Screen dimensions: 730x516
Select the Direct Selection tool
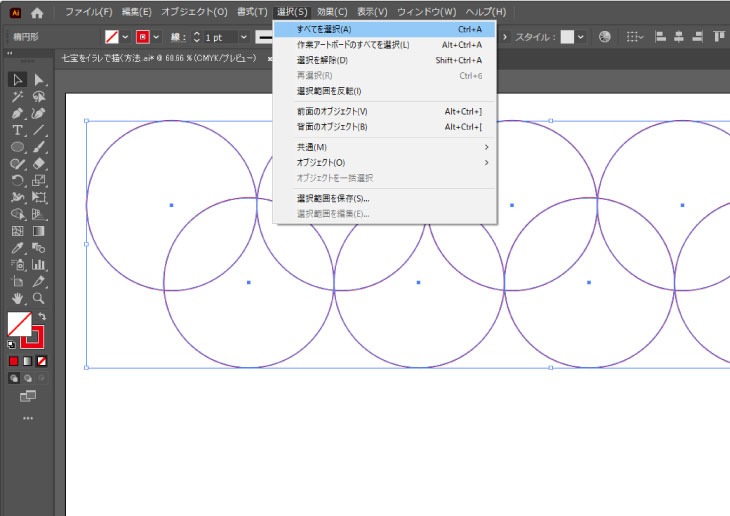pos(39,80)
